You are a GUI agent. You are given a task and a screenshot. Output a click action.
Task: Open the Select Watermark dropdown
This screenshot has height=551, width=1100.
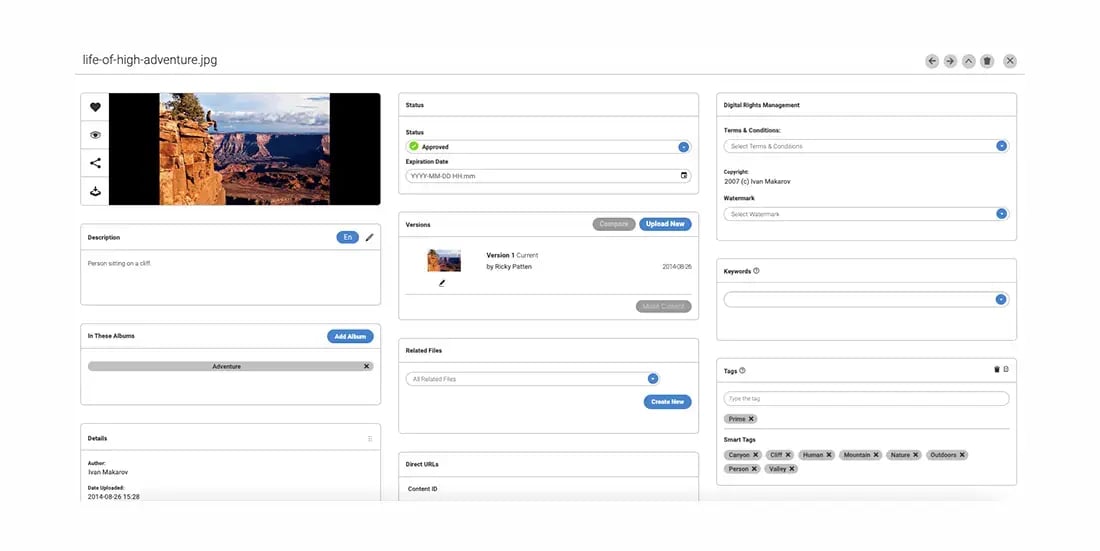(x=1001, y=214)
